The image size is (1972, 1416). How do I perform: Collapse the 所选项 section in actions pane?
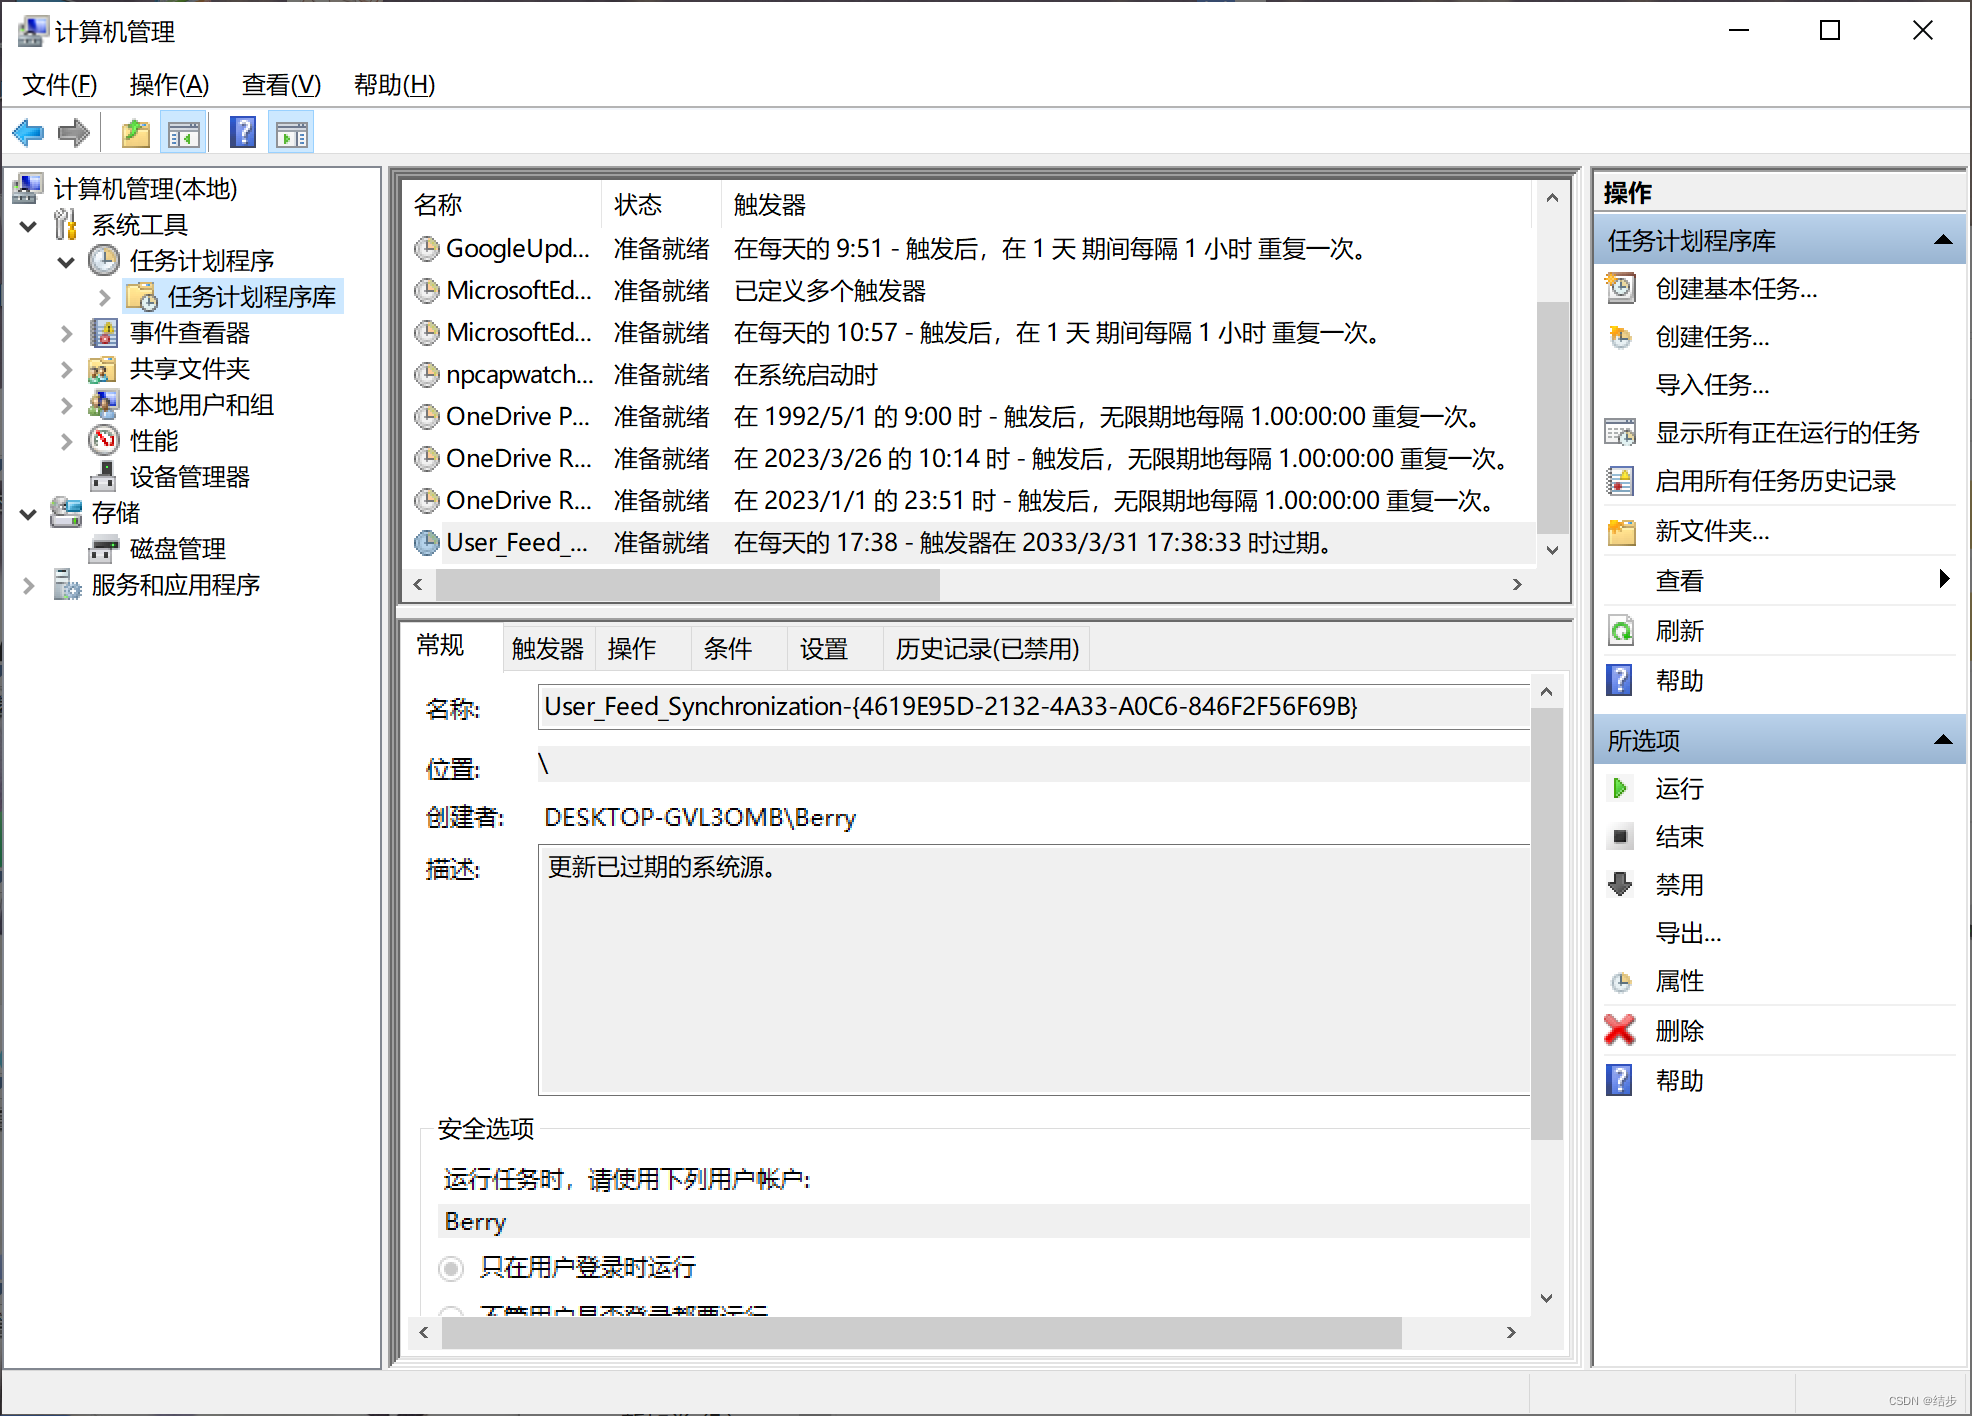coord(1942,740)
